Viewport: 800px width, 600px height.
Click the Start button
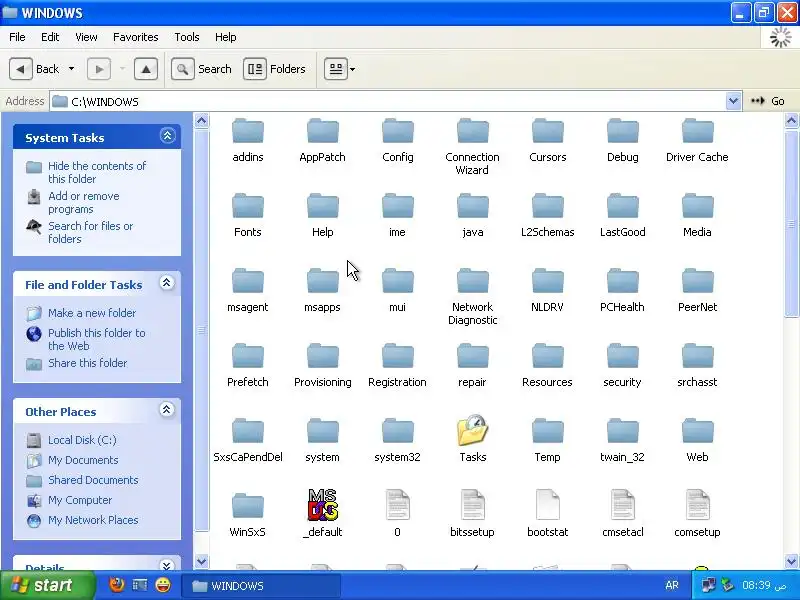point(47,585)
